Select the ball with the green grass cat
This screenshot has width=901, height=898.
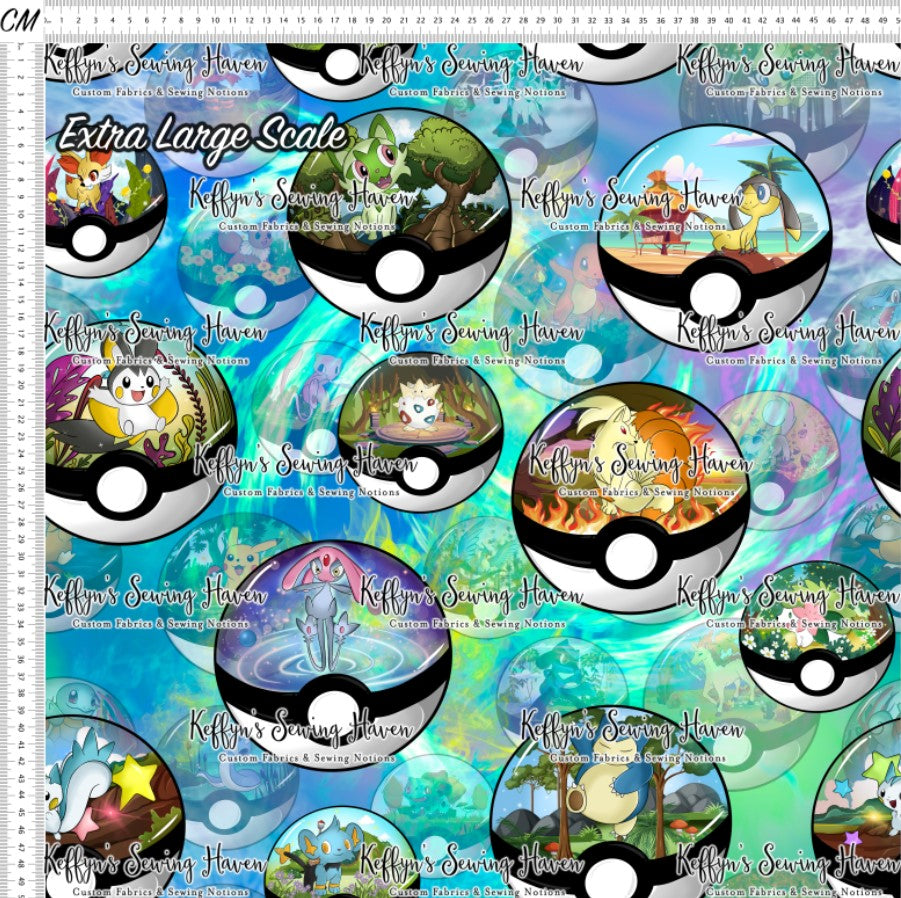(399, 215)
